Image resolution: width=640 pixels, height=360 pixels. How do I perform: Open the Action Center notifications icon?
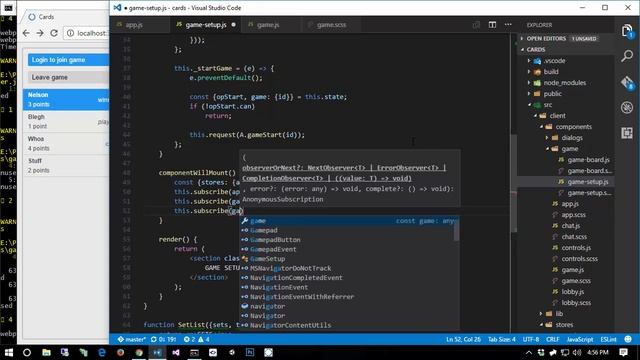coord(623,352)
